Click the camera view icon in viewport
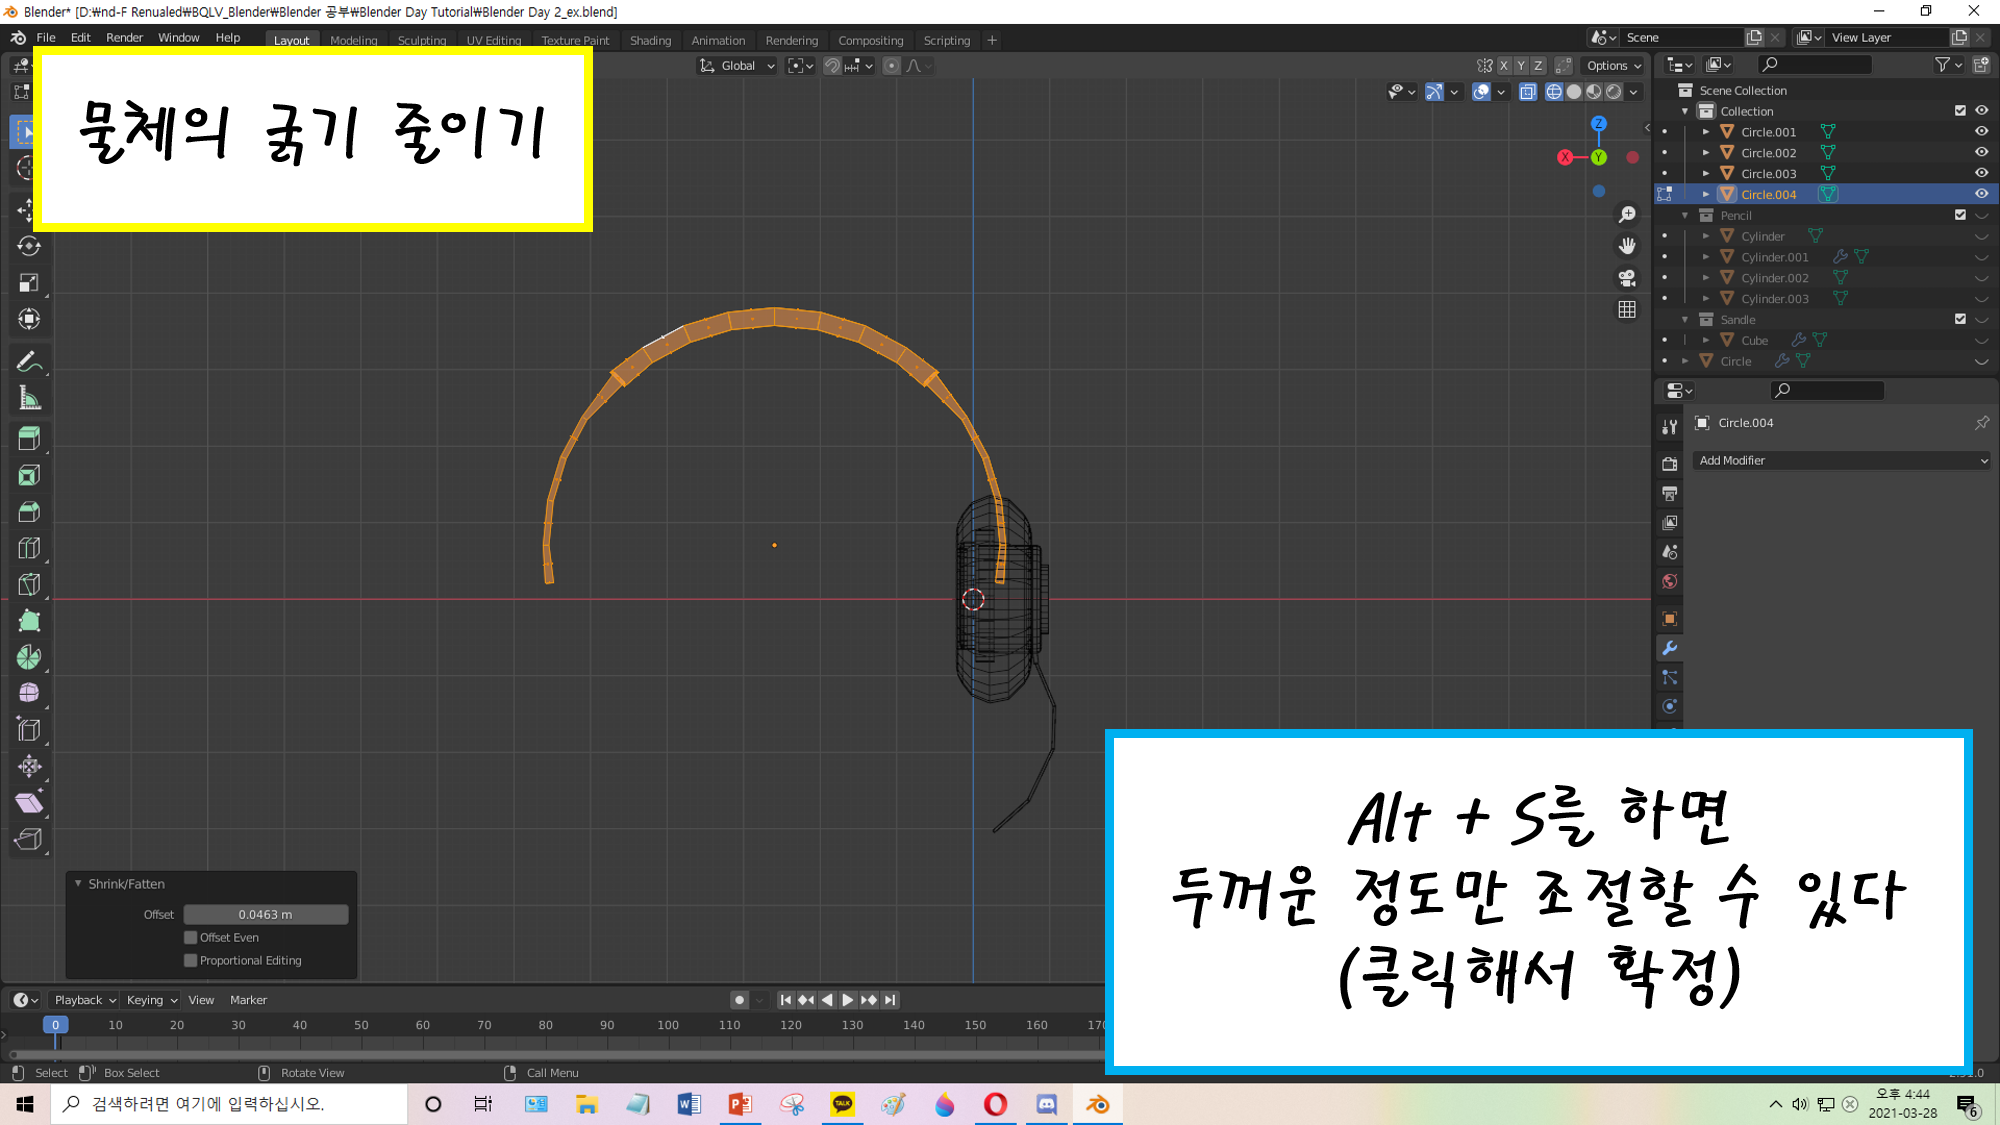 1627,278
